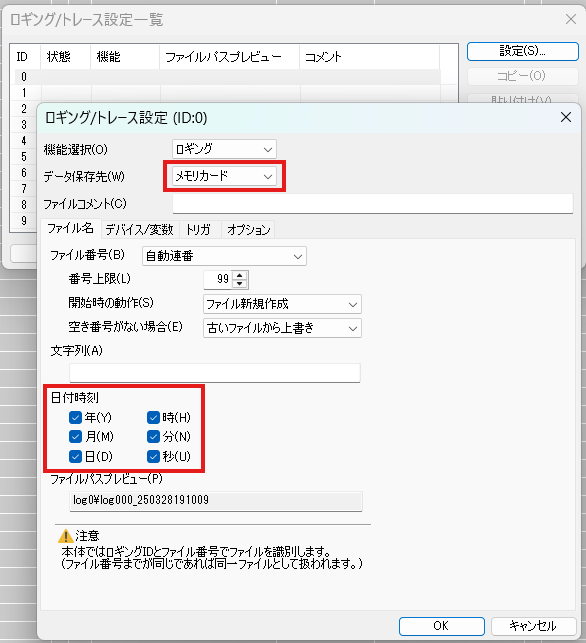The image size is (586, 643).
Task: Switch to the トリガ tab
Action: pyautogui.click(x=200, y=230)
